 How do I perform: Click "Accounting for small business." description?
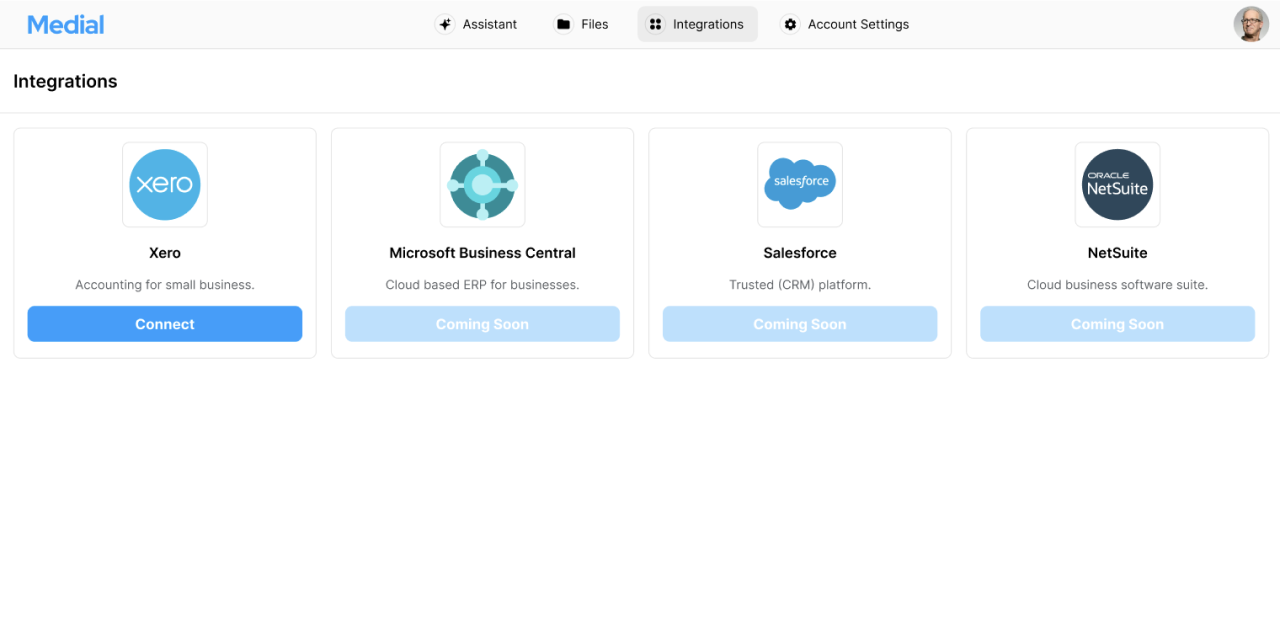coord(165,285)
